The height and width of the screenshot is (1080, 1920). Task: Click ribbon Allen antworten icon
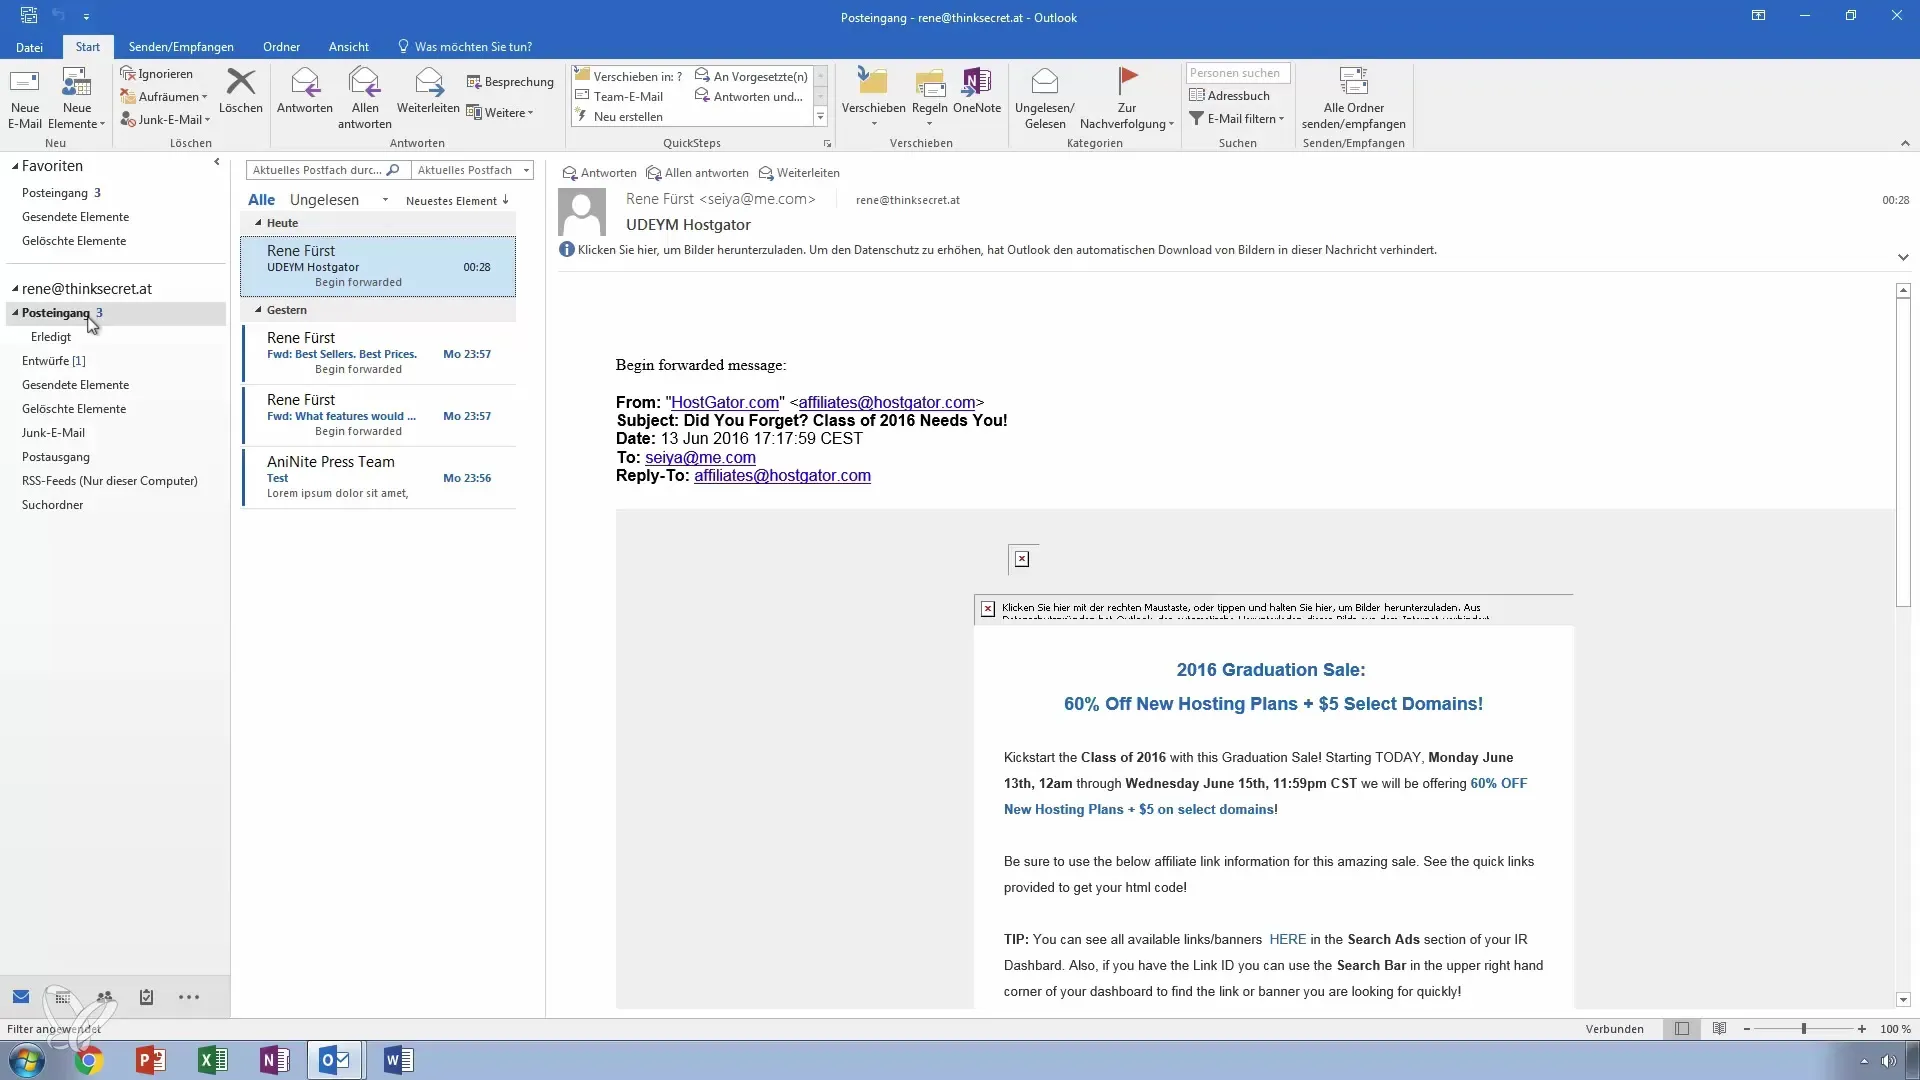[x=365, y=82]
